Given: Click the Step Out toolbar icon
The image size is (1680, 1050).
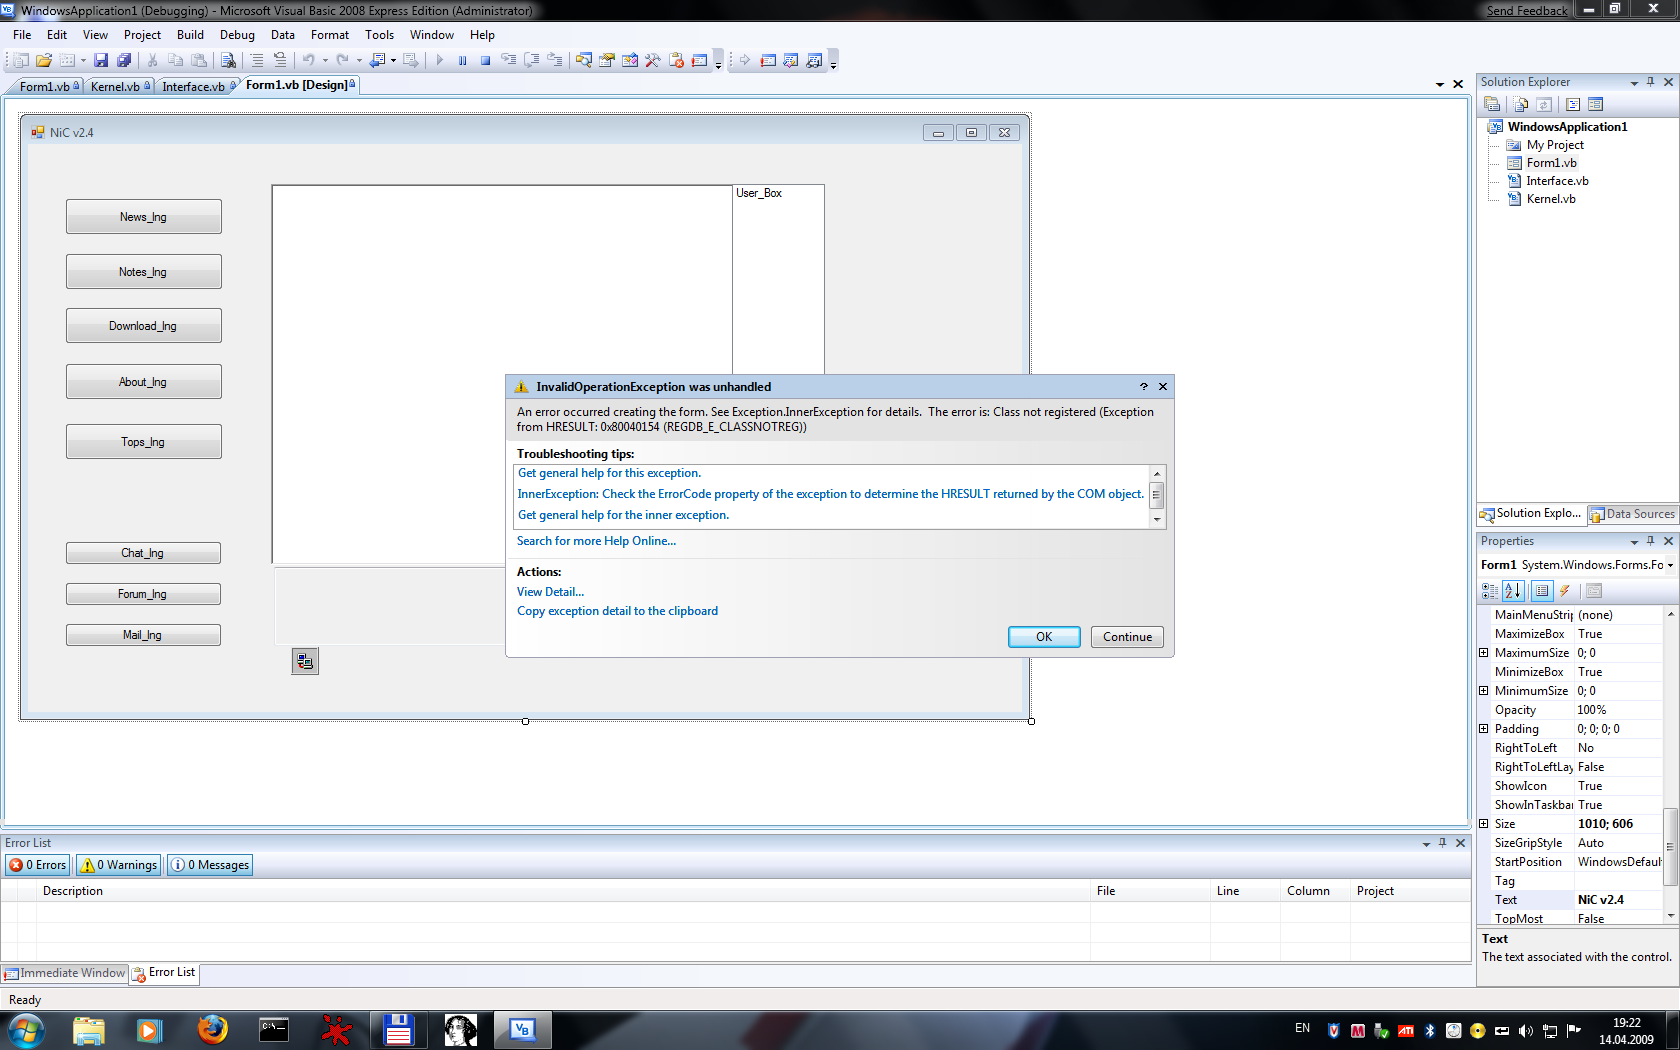Looking at the screenshot, I should 554,60.
